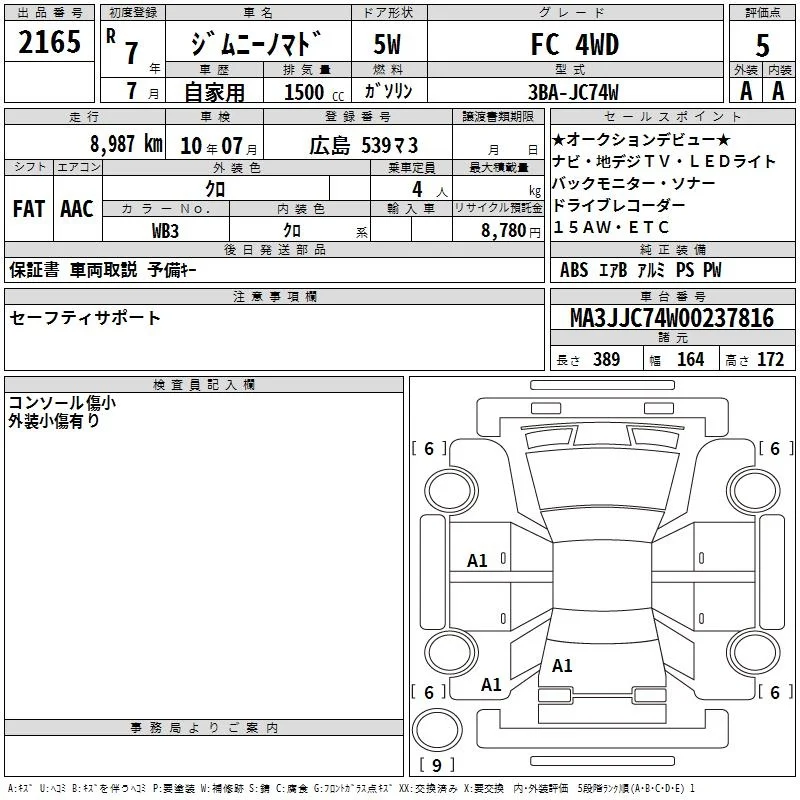Click the A1 mark near rear-left corner
Viewport: 800px width, 800px height.
(491, 684)
